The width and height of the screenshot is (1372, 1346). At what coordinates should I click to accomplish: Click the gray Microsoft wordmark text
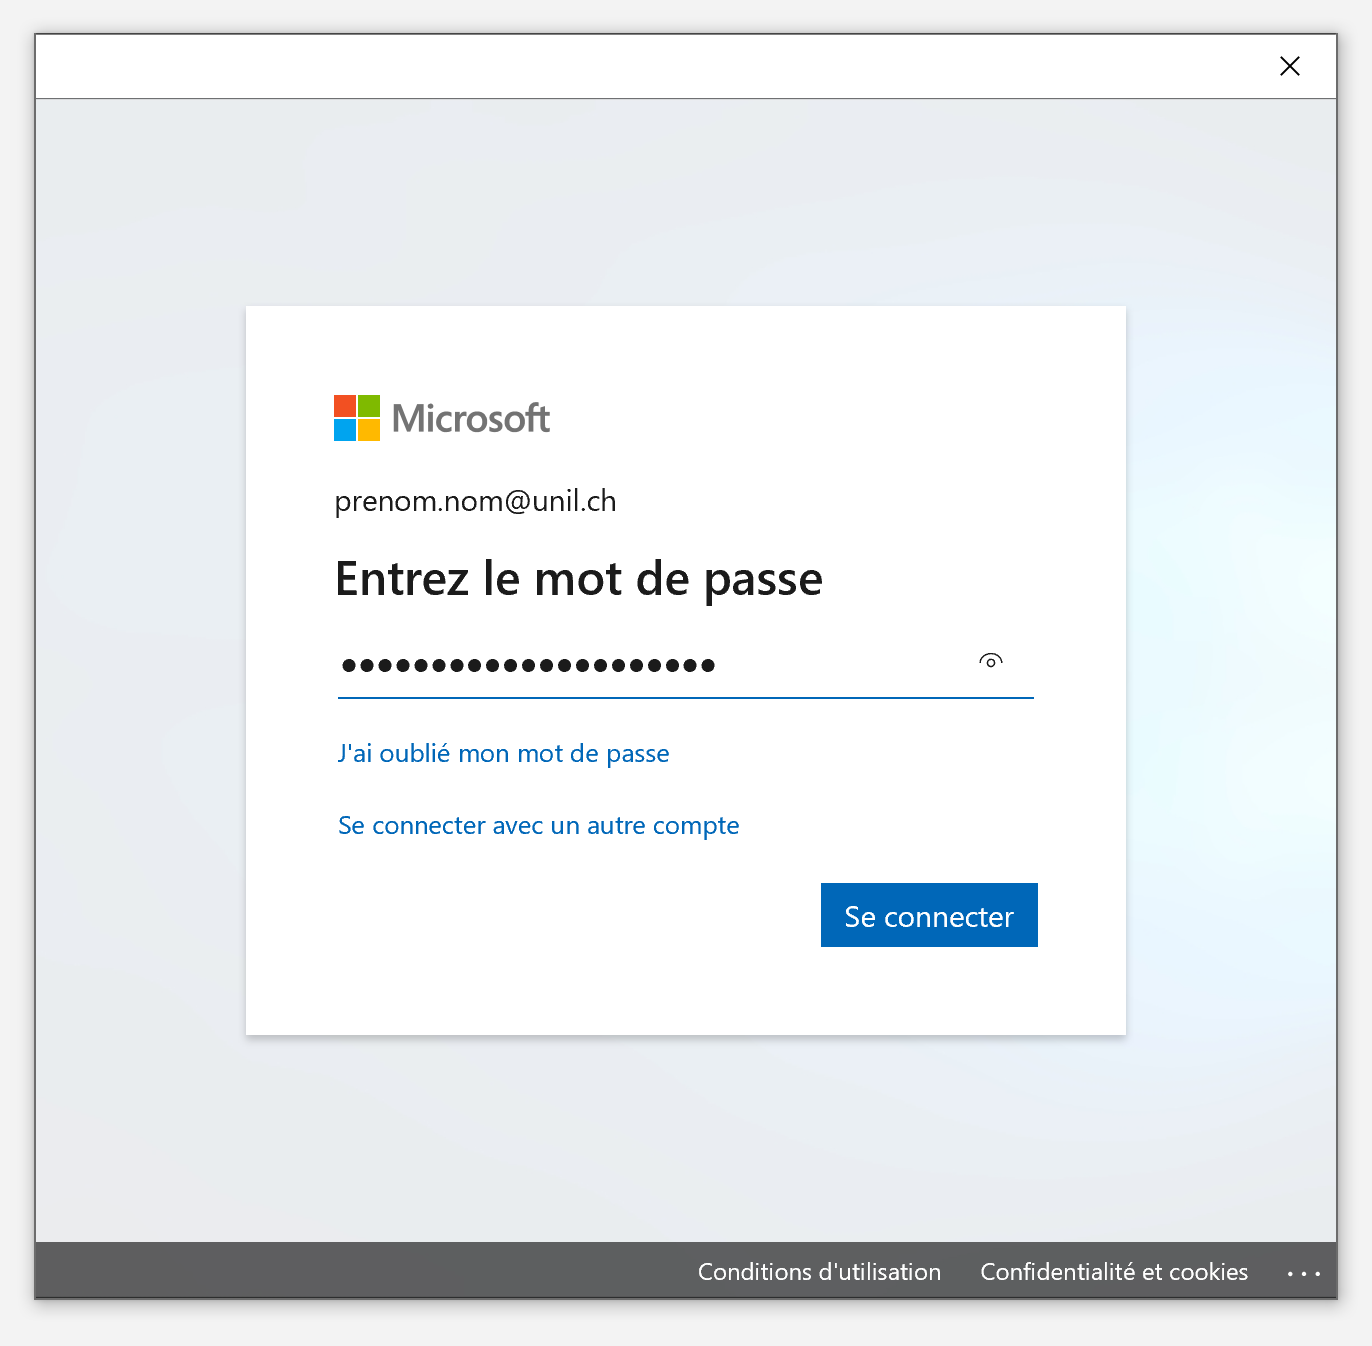(471, 418)
